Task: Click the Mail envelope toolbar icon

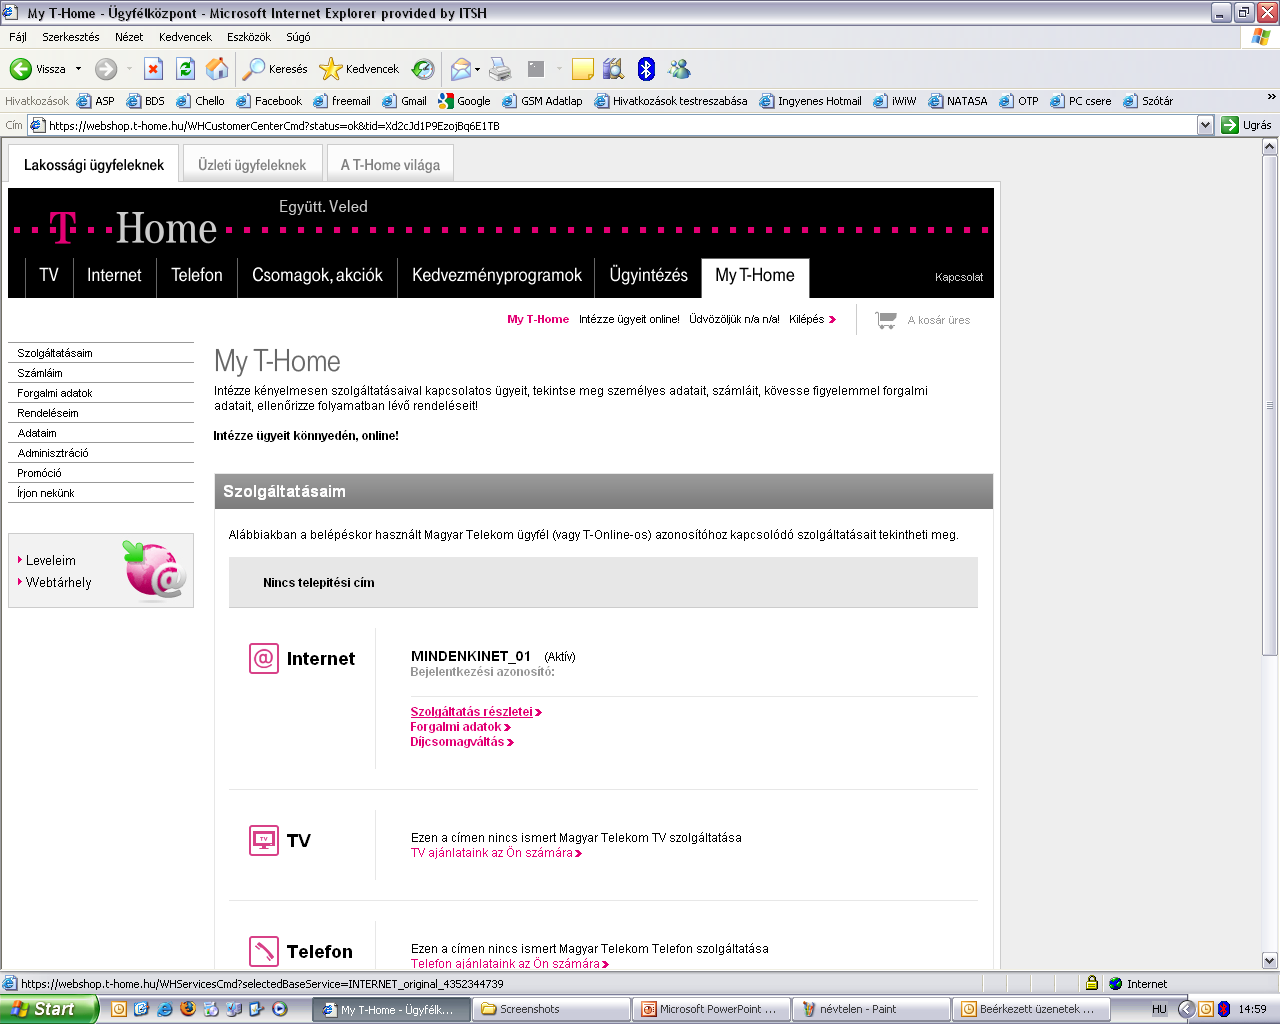Action: tap(460, 69)
